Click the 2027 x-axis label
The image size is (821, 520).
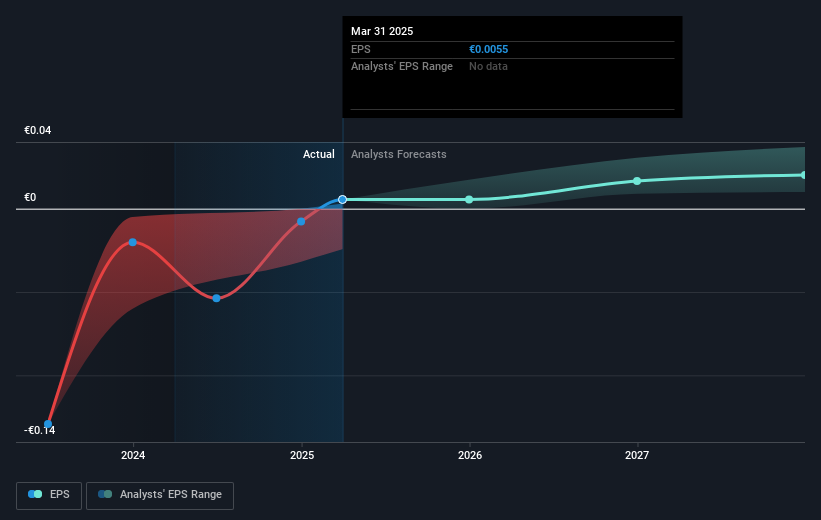click(637, 455)
